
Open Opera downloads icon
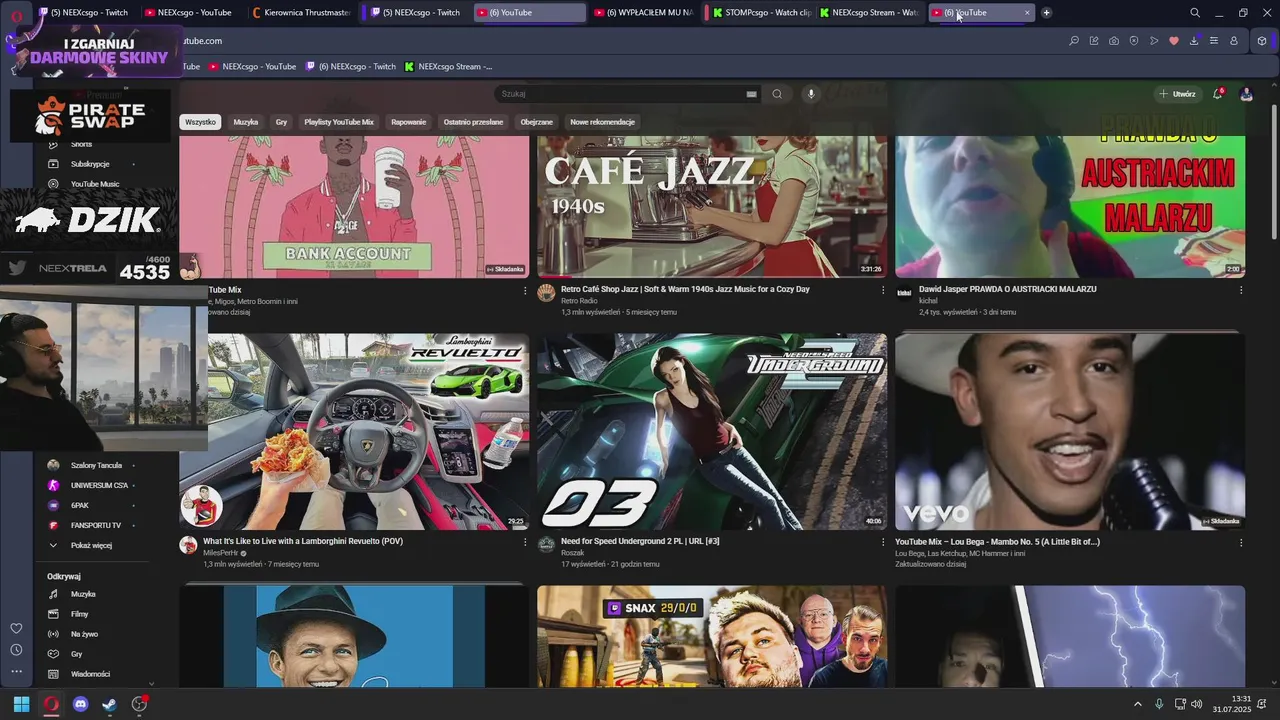pos(1194,41)
